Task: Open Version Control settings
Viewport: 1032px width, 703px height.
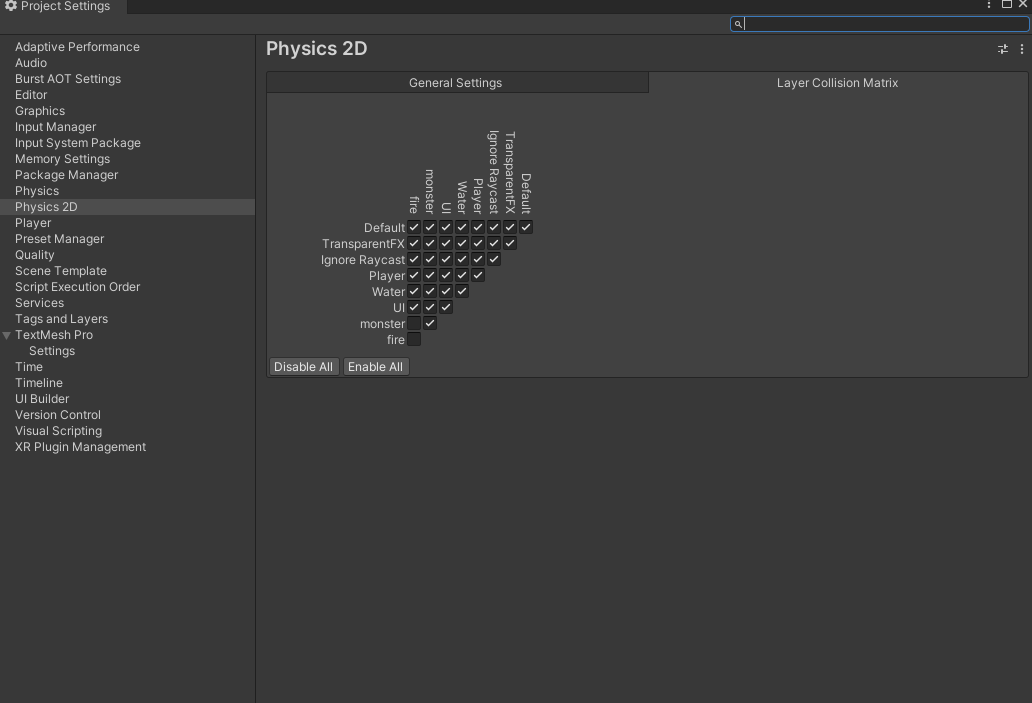Action: coord(58,415)
